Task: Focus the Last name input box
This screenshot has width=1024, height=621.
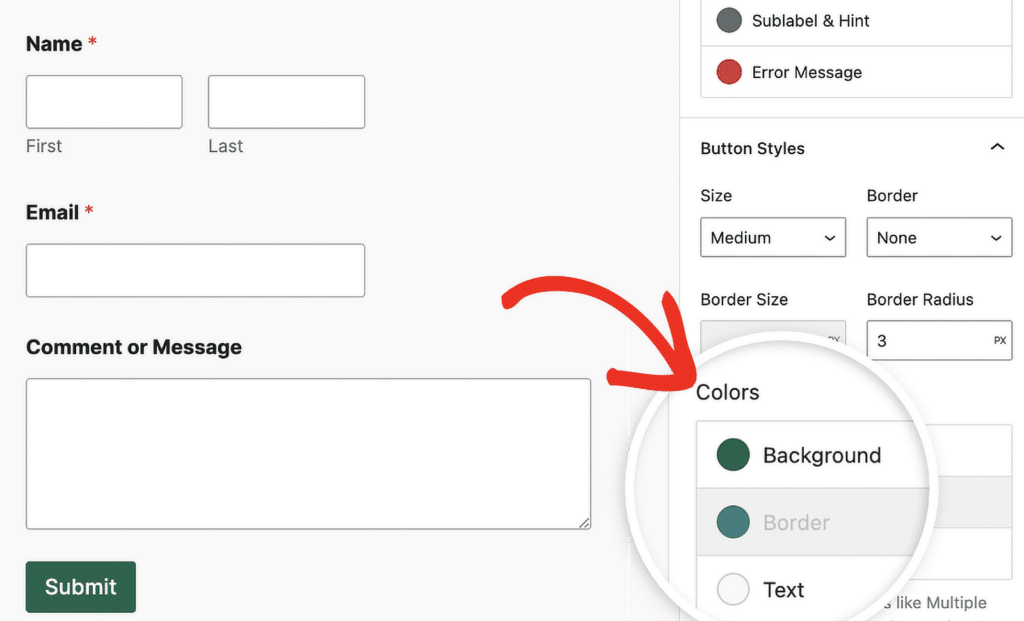Action: click(x=286, y=102)
